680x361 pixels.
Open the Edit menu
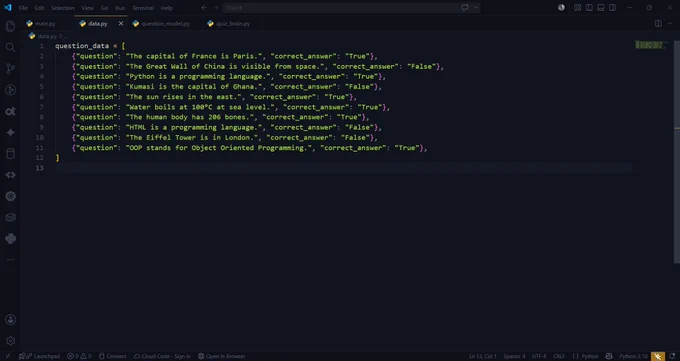pyautogui.click(x=39, y=8)
